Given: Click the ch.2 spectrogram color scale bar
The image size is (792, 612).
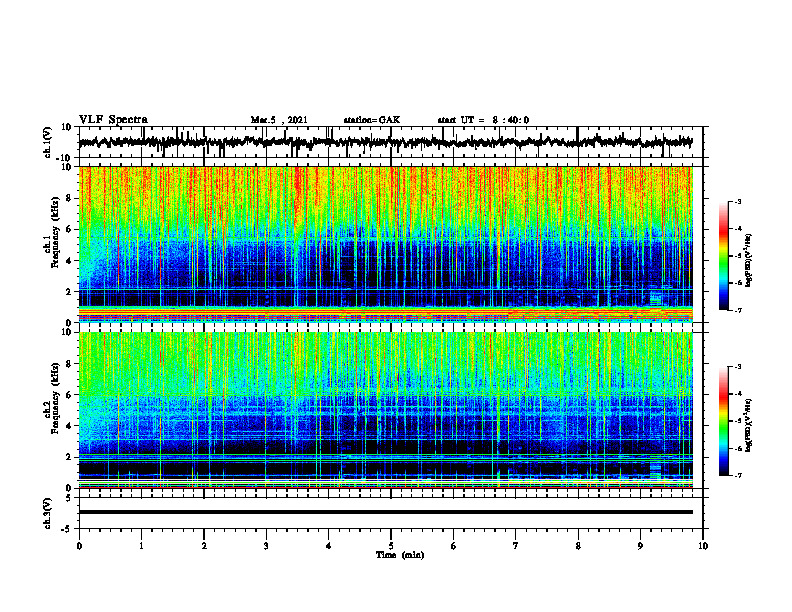Looking at the screenshot, I should [724, 421].
